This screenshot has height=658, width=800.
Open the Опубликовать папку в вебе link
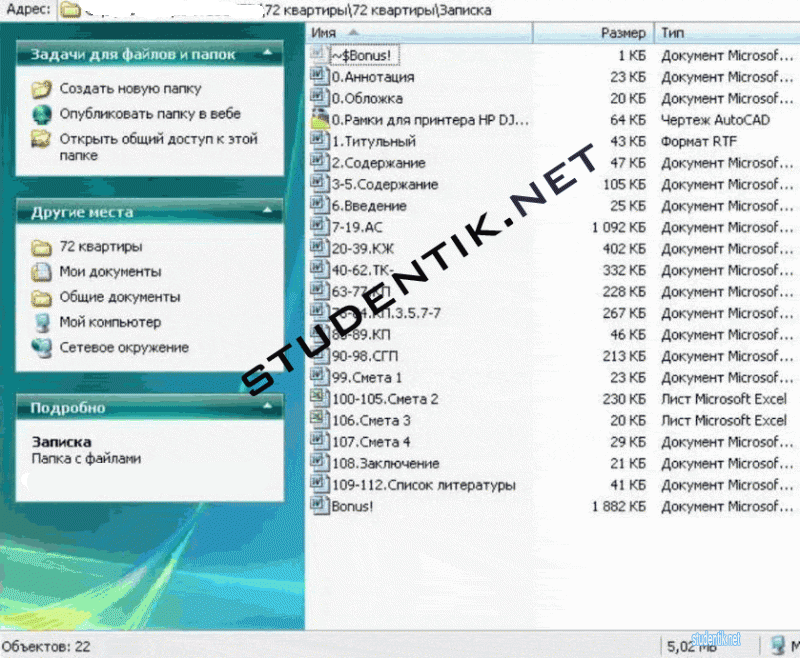[x=150, y=113]
